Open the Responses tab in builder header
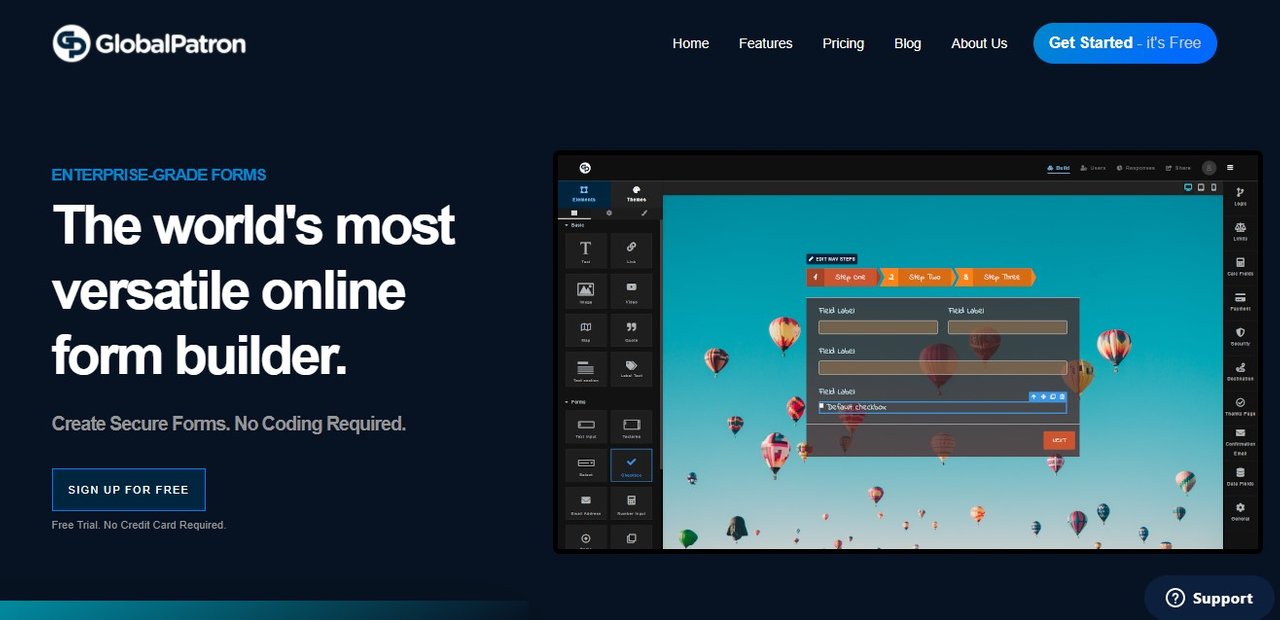Screen dimensions: 1280x620 pyautogui.click(x=1136, y=168)
